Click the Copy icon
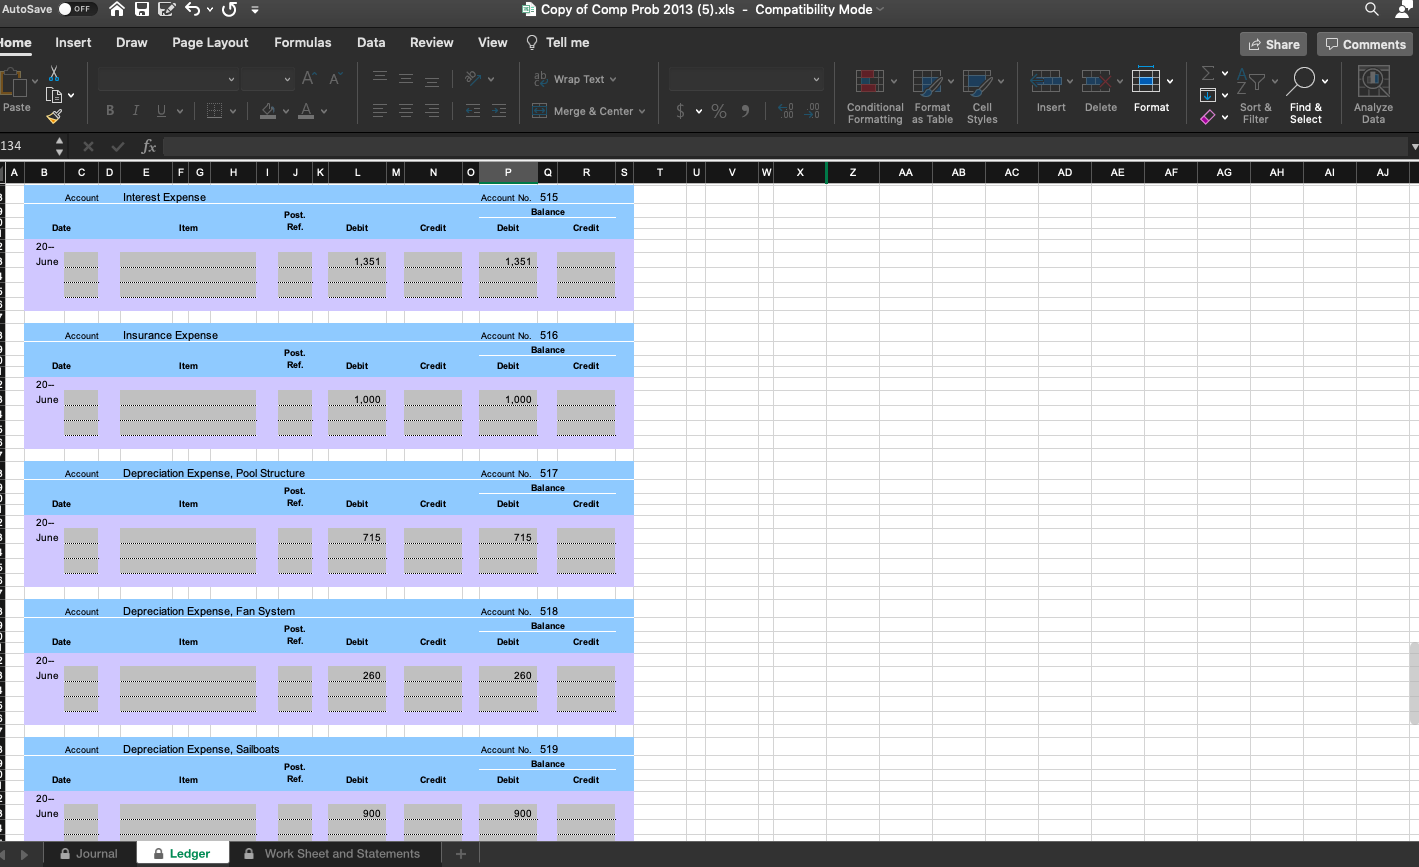The height and width of the screenshot is (867, 1419). pos(55,96)
